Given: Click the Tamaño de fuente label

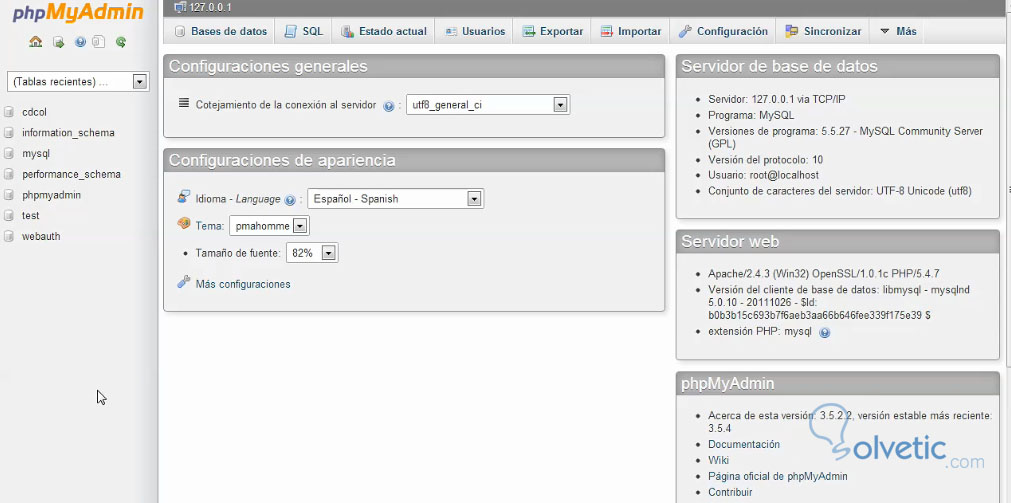Looking at the screenshot, I should [x=238, y=253].
